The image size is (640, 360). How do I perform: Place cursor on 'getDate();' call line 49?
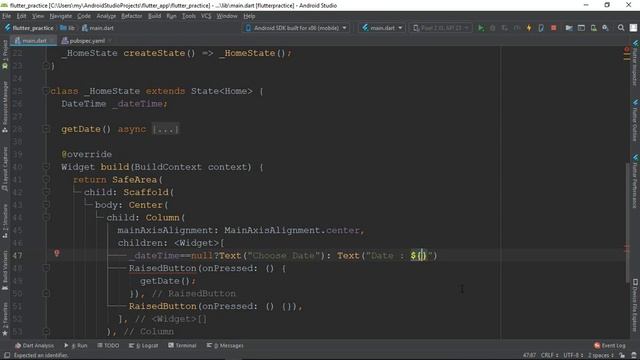[168, 281]
